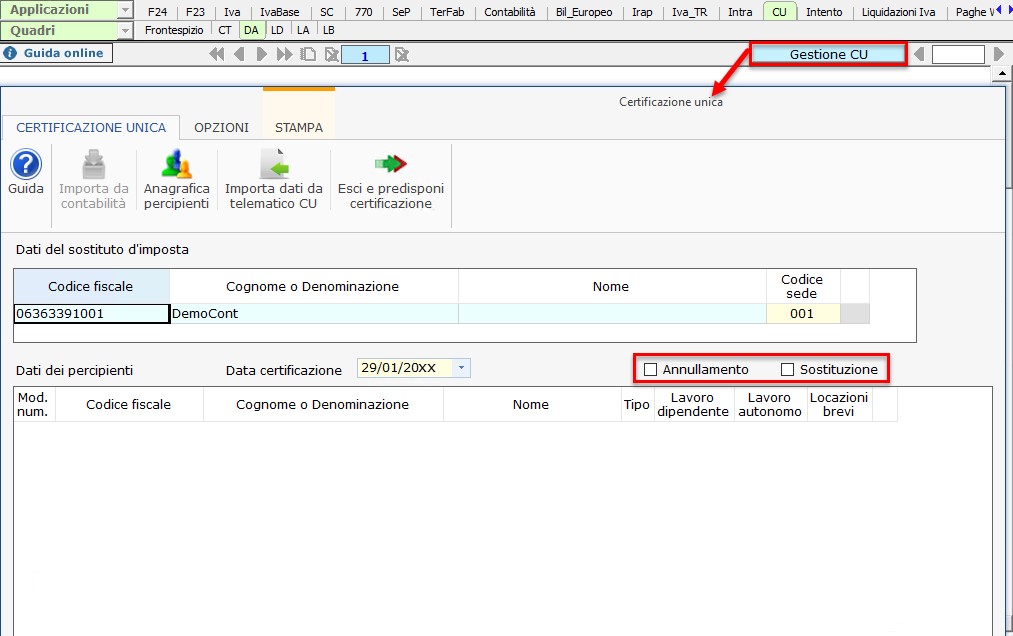
Task: Expand the Applicazioni dropdown
Action: [125, 10]
